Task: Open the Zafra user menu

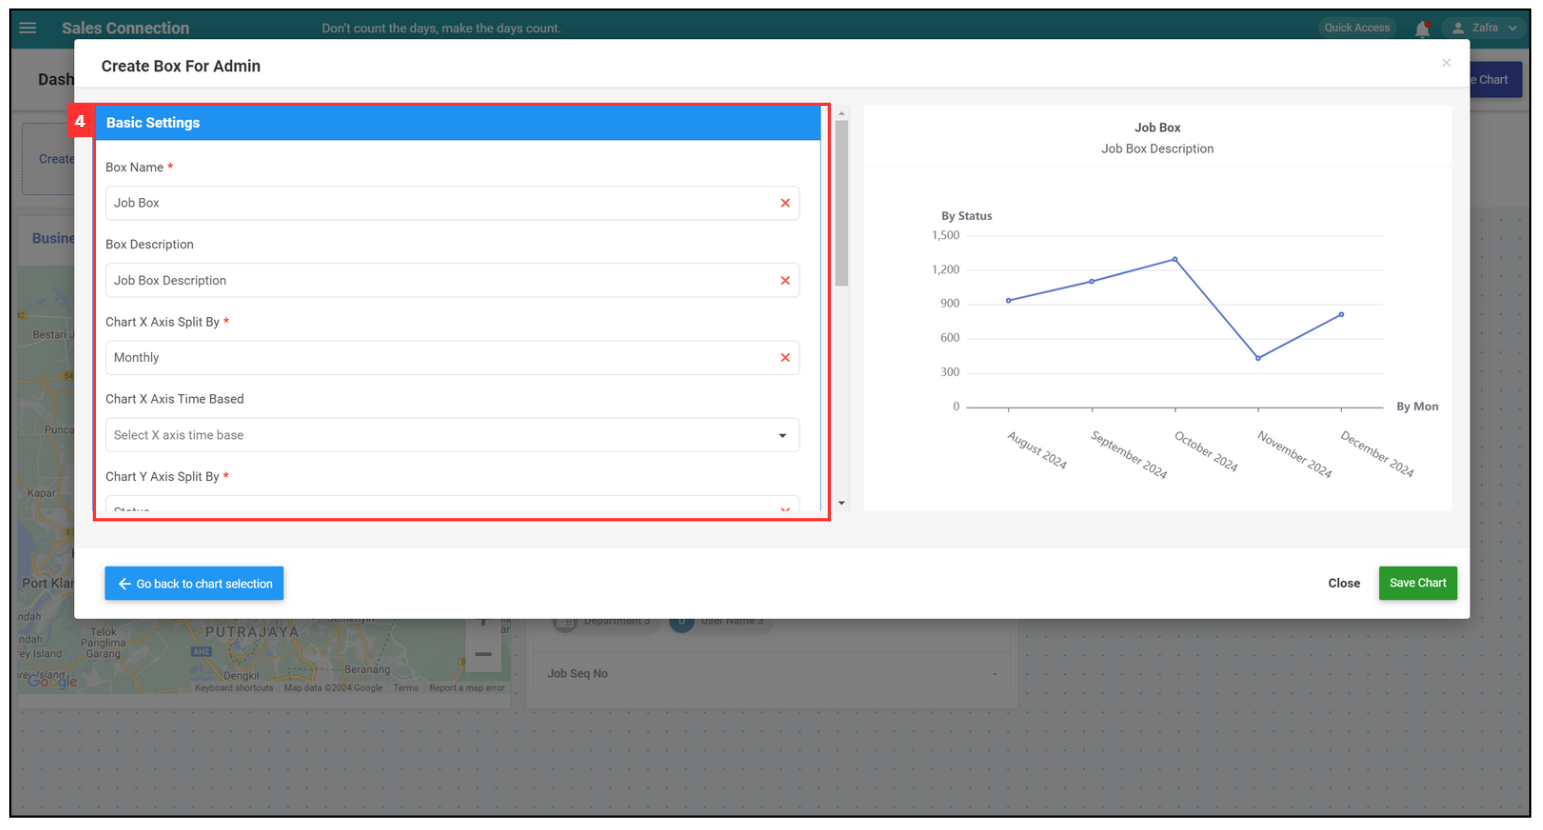Action: (1484, 28)
